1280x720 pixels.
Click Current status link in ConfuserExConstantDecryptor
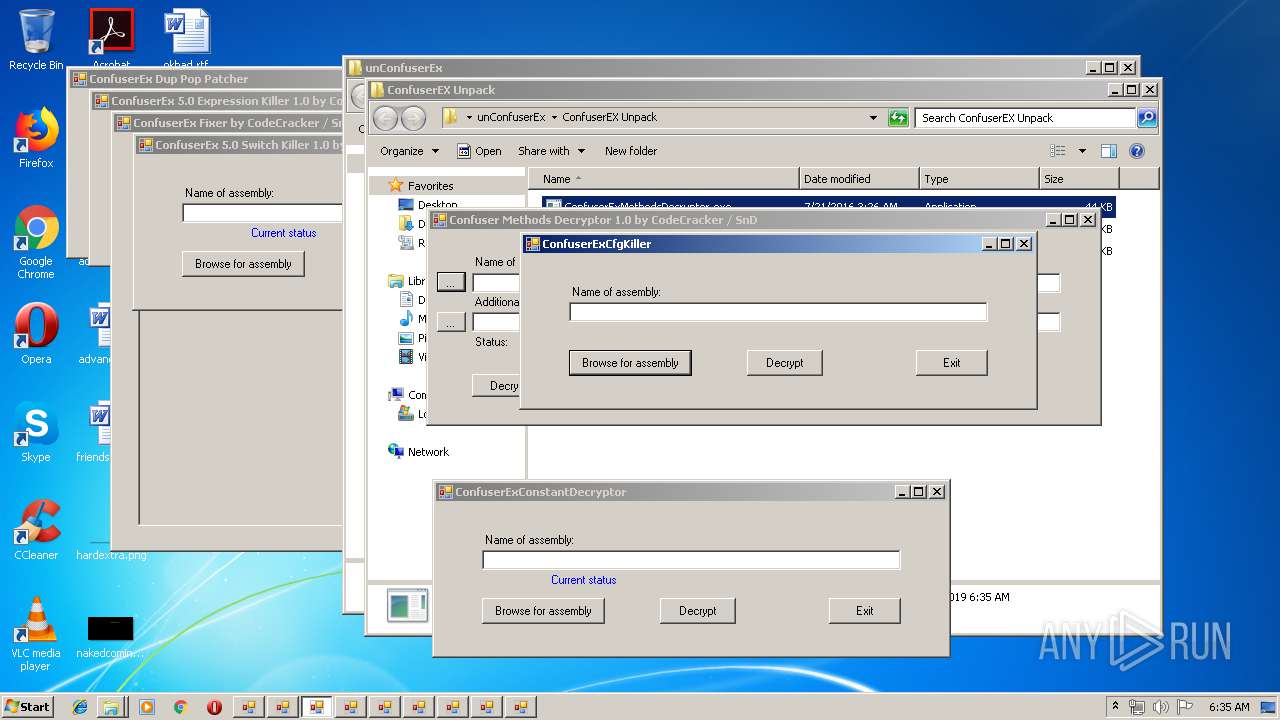coord(584,580)
